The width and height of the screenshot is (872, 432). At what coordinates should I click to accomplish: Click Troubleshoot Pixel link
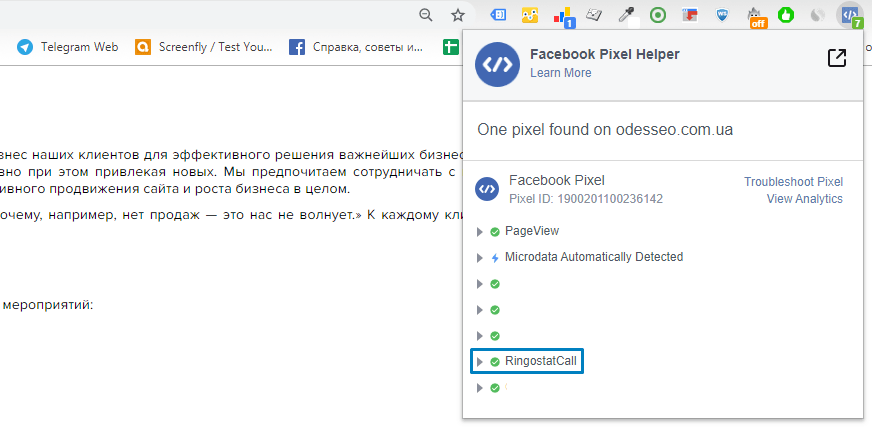[794, 182]
